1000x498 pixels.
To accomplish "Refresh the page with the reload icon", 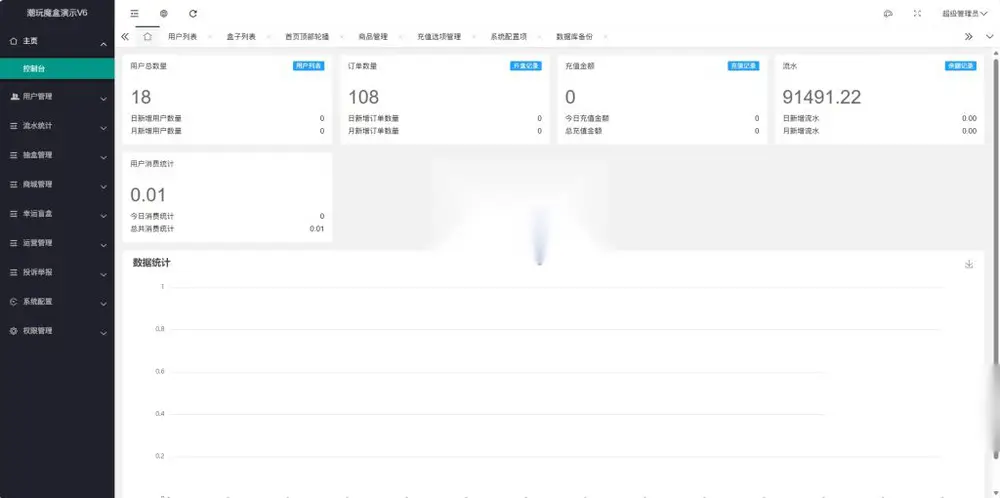I will [x=193, y=13].
